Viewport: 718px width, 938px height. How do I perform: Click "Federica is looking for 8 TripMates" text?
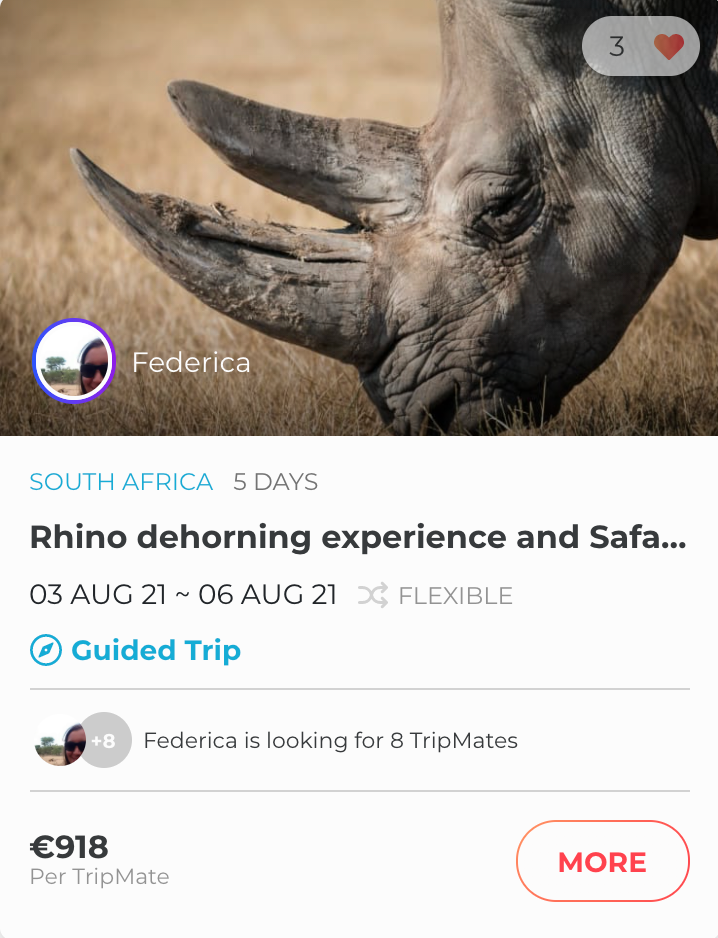(330, 741)
